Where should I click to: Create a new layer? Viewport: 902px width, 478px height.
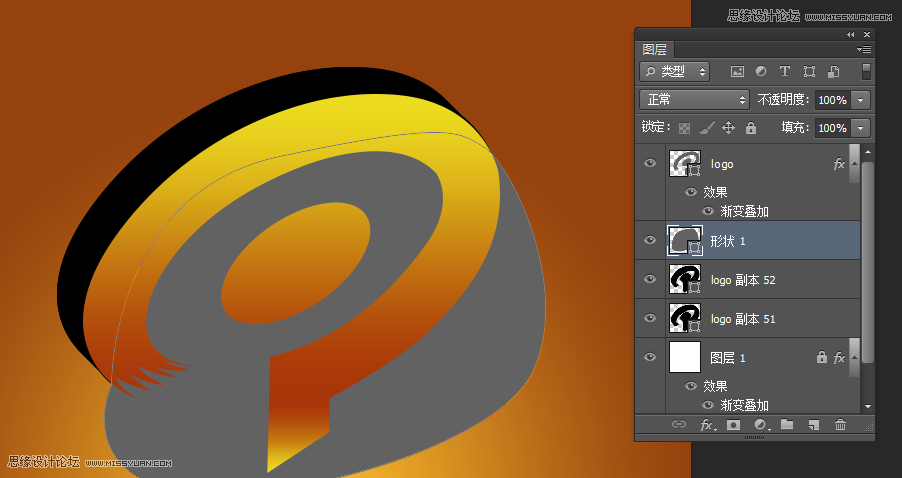(x=813, y=425)
